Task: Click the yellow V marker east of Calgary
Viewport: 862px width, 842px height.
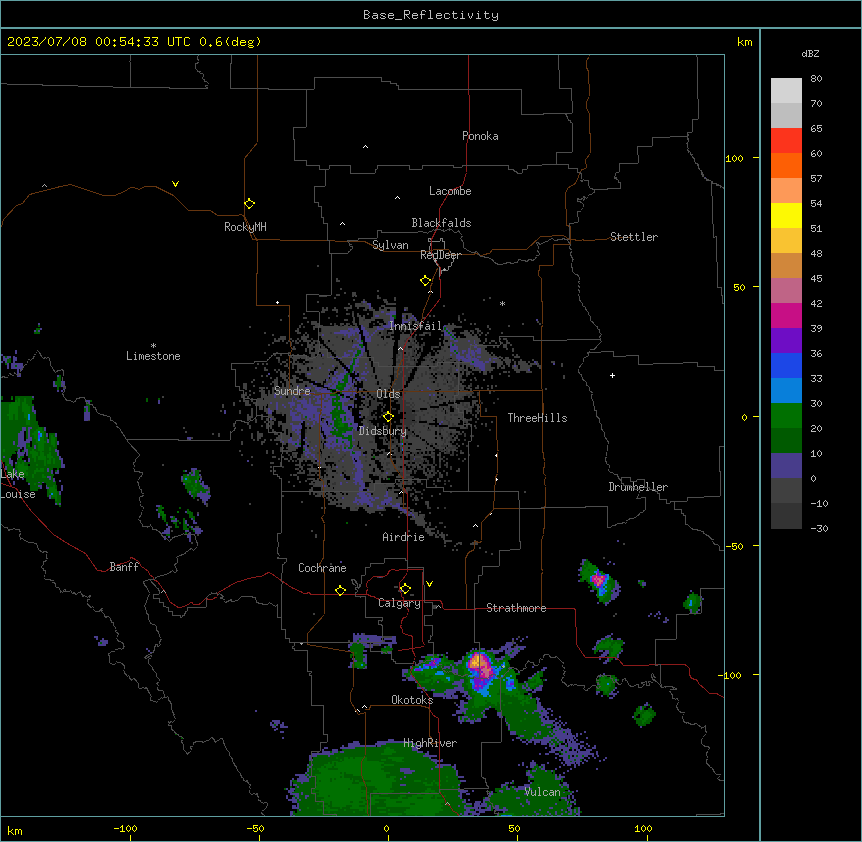Action: (429, 584)
